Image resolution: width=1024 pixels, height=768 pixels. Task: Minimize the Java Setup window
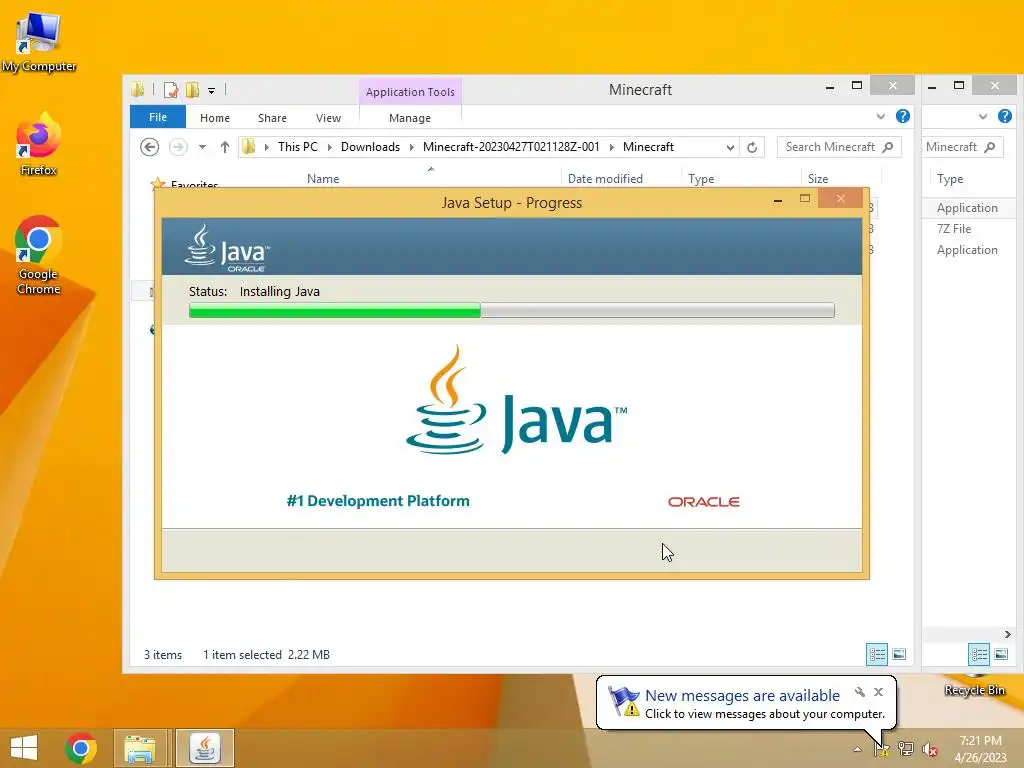(x=777, y=200)
